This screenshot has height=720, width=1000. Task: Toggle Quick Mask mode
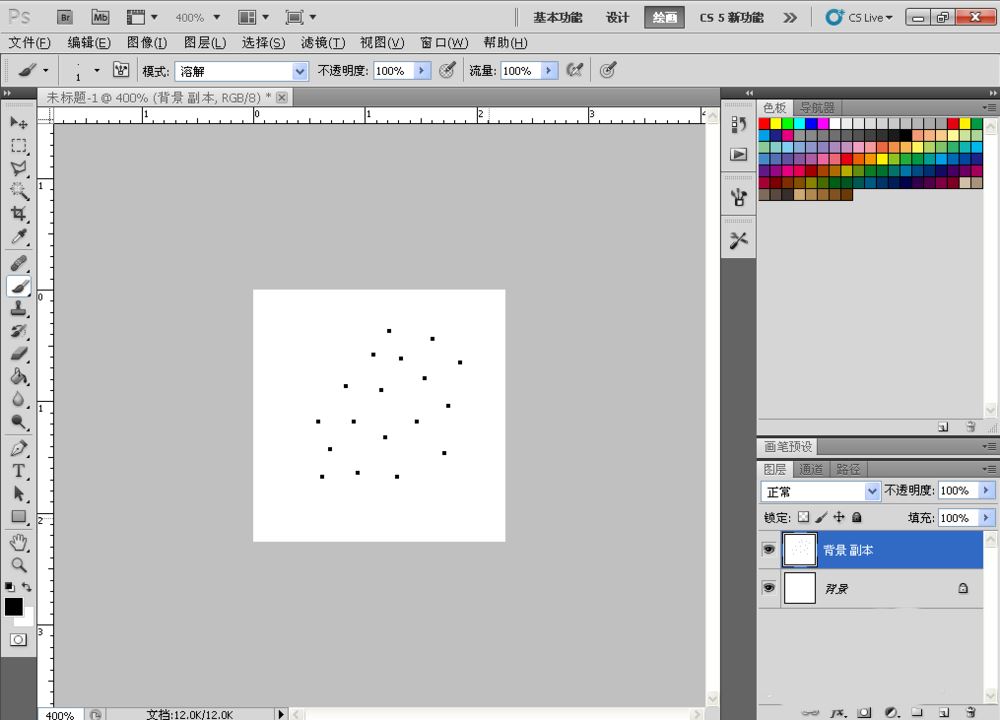pyautogui.click(x=18, y=640)
